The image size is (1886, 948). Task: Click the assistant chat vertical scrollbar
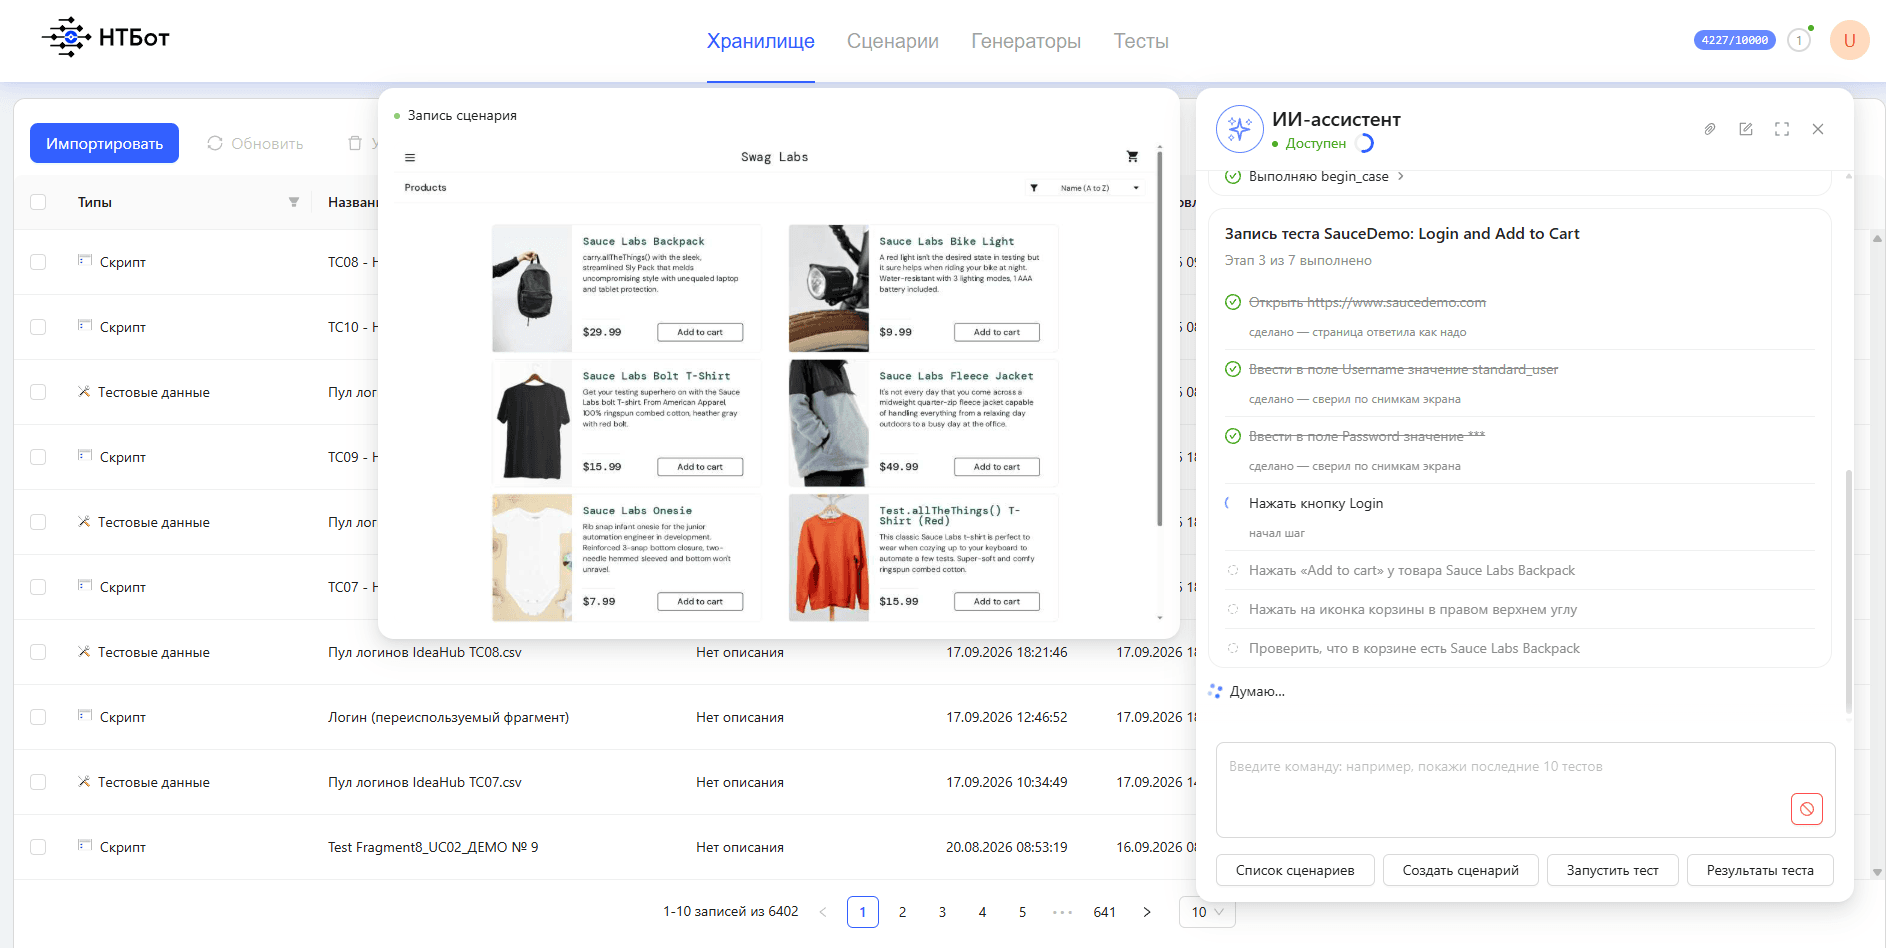pos(1849,590)
